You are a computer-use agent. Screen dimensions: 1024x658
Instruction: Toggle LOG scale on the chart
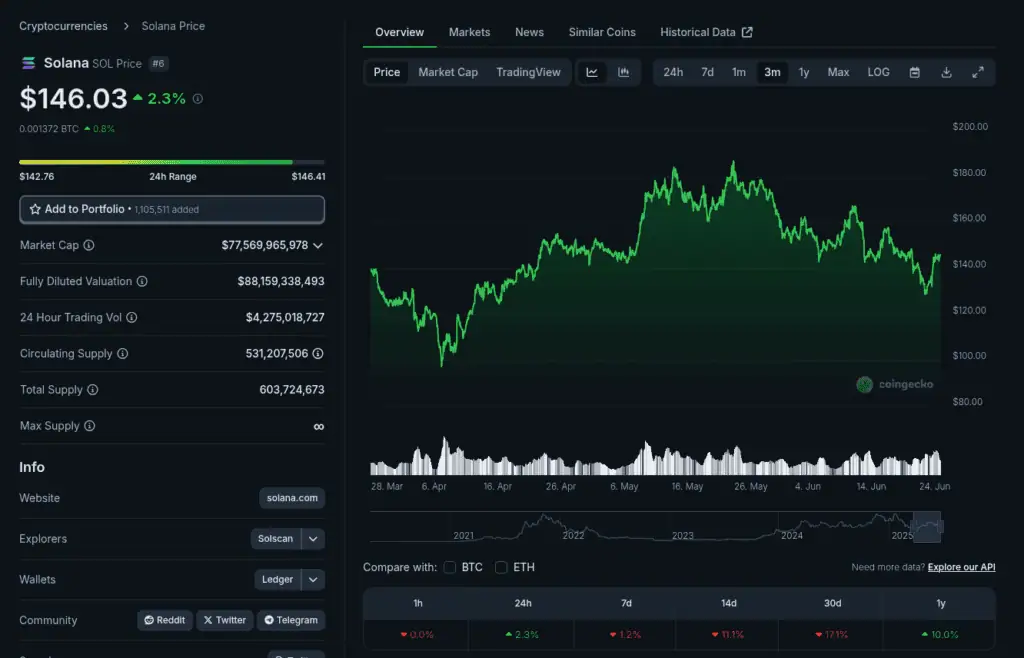click(878, 72)
